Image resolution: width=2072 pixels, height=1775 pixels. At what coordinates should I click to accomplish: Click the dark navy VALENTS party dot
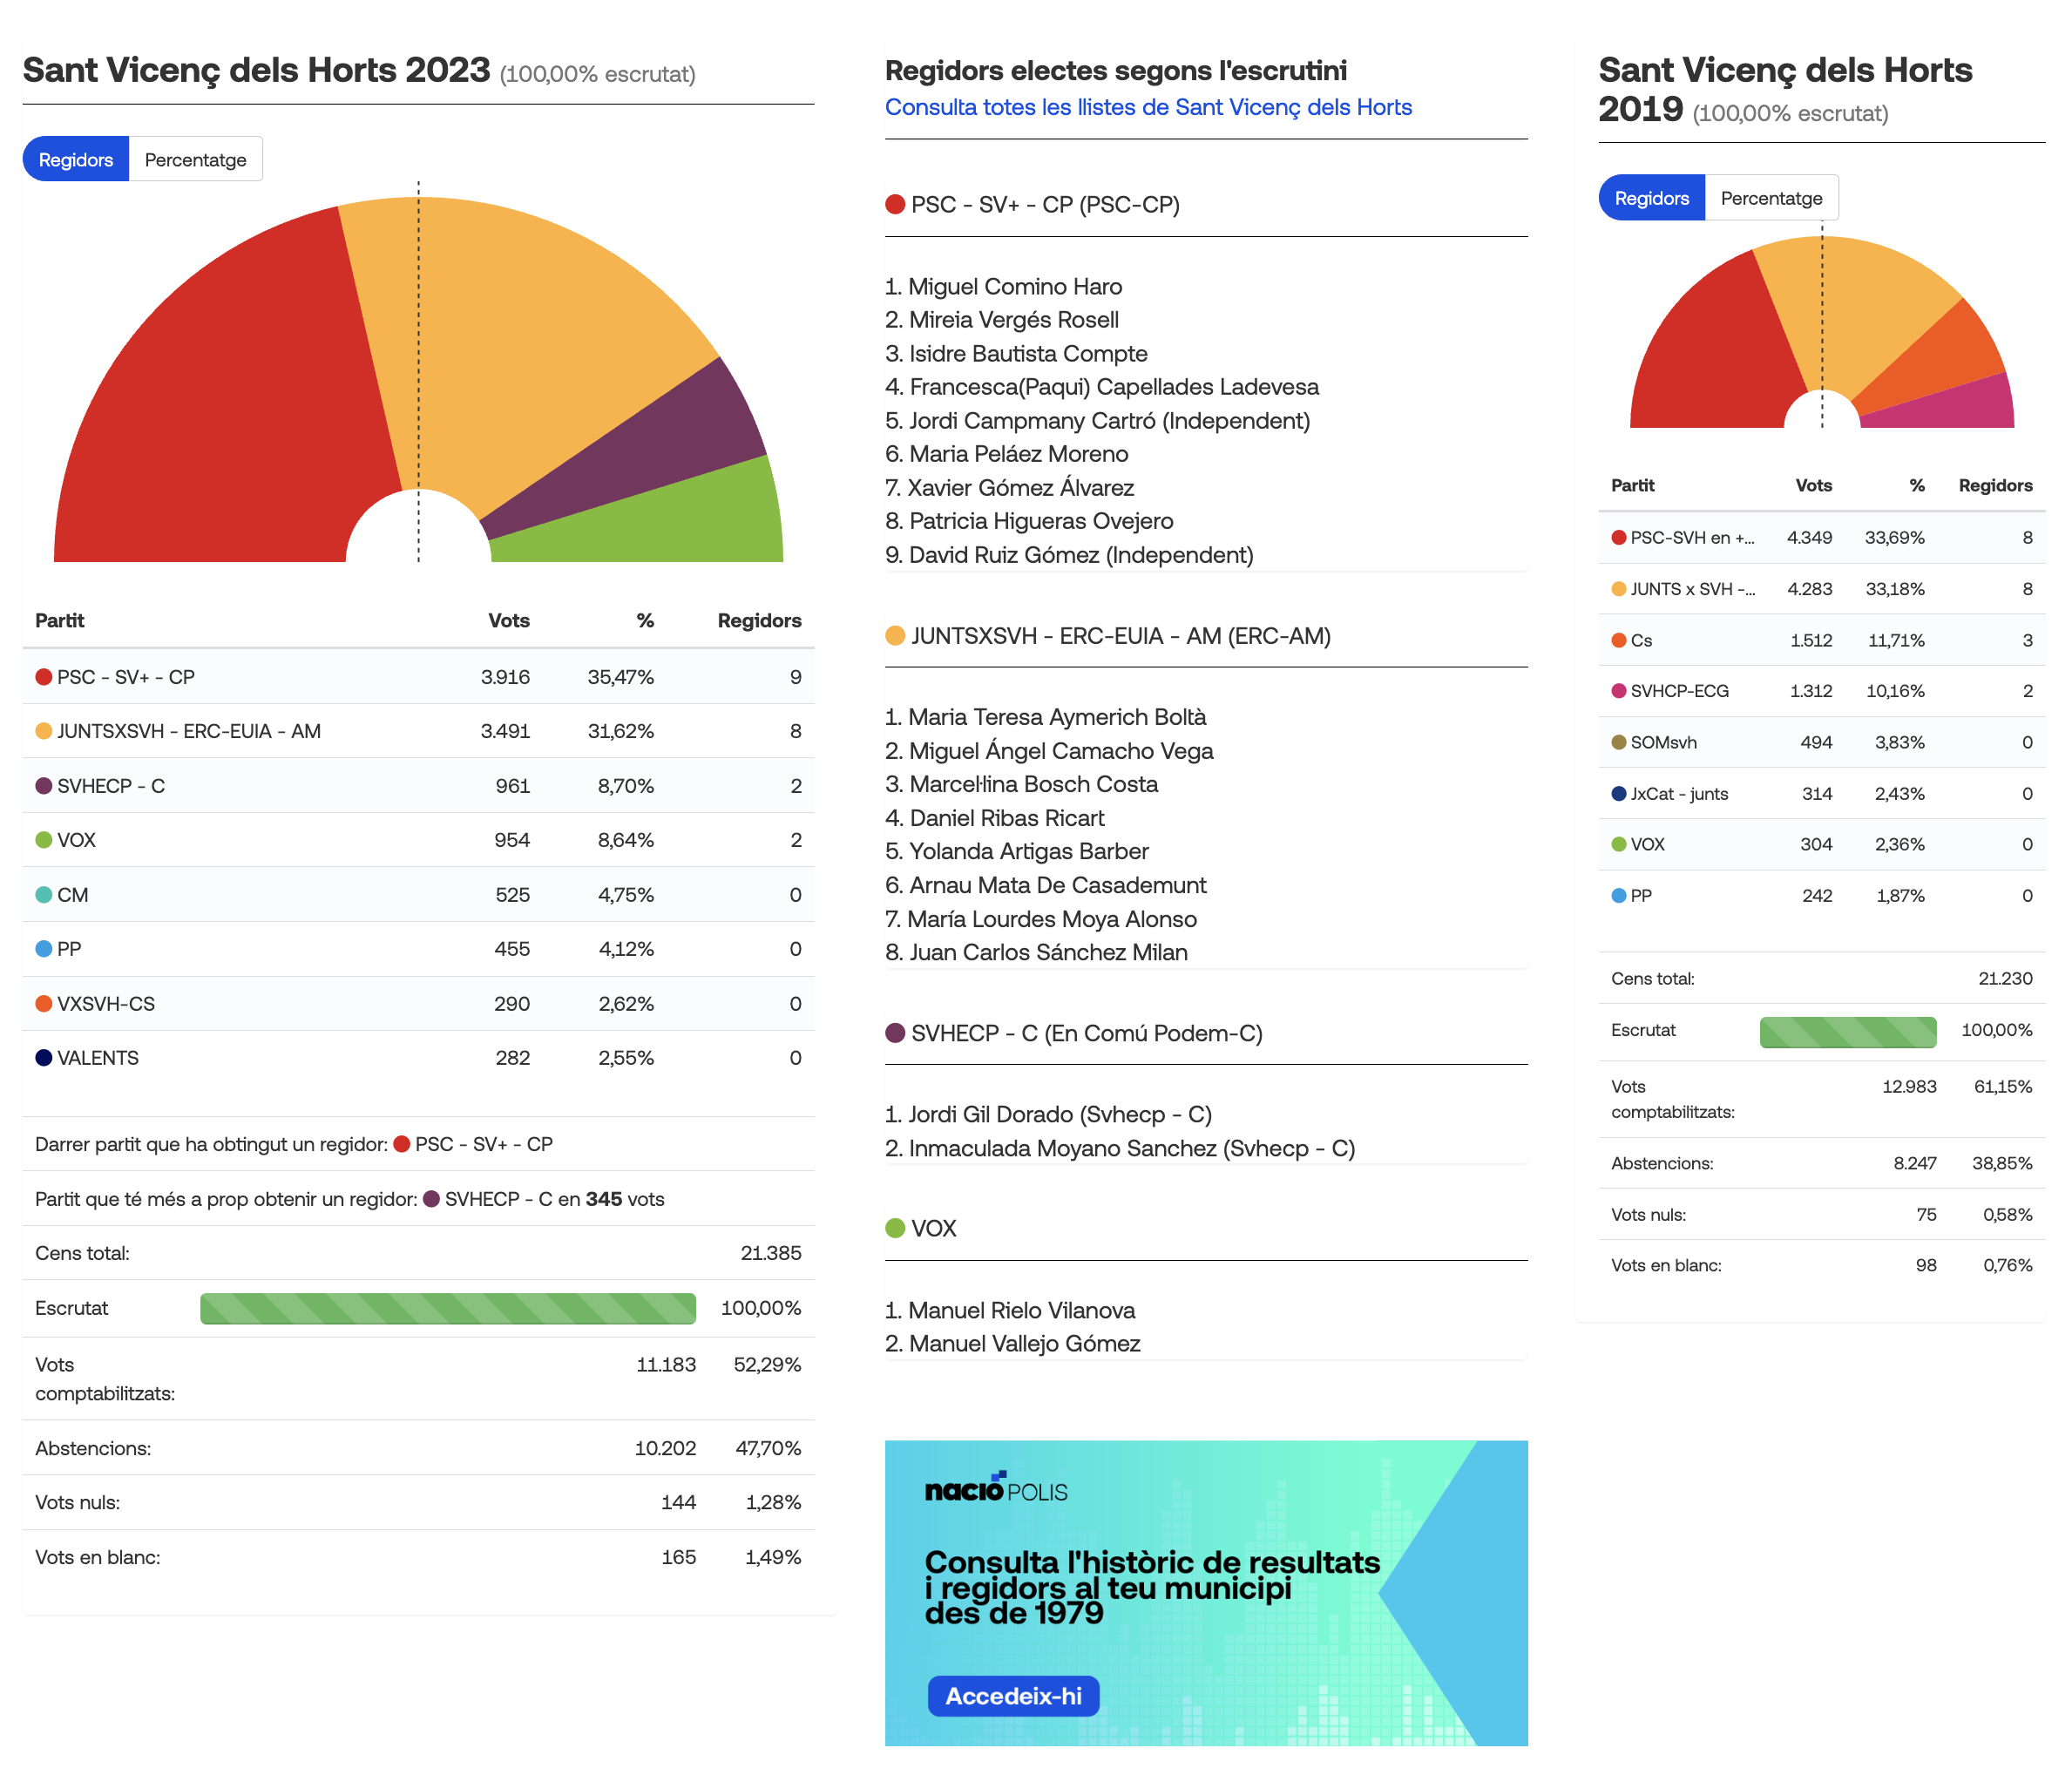click(x=44, y=1057)
